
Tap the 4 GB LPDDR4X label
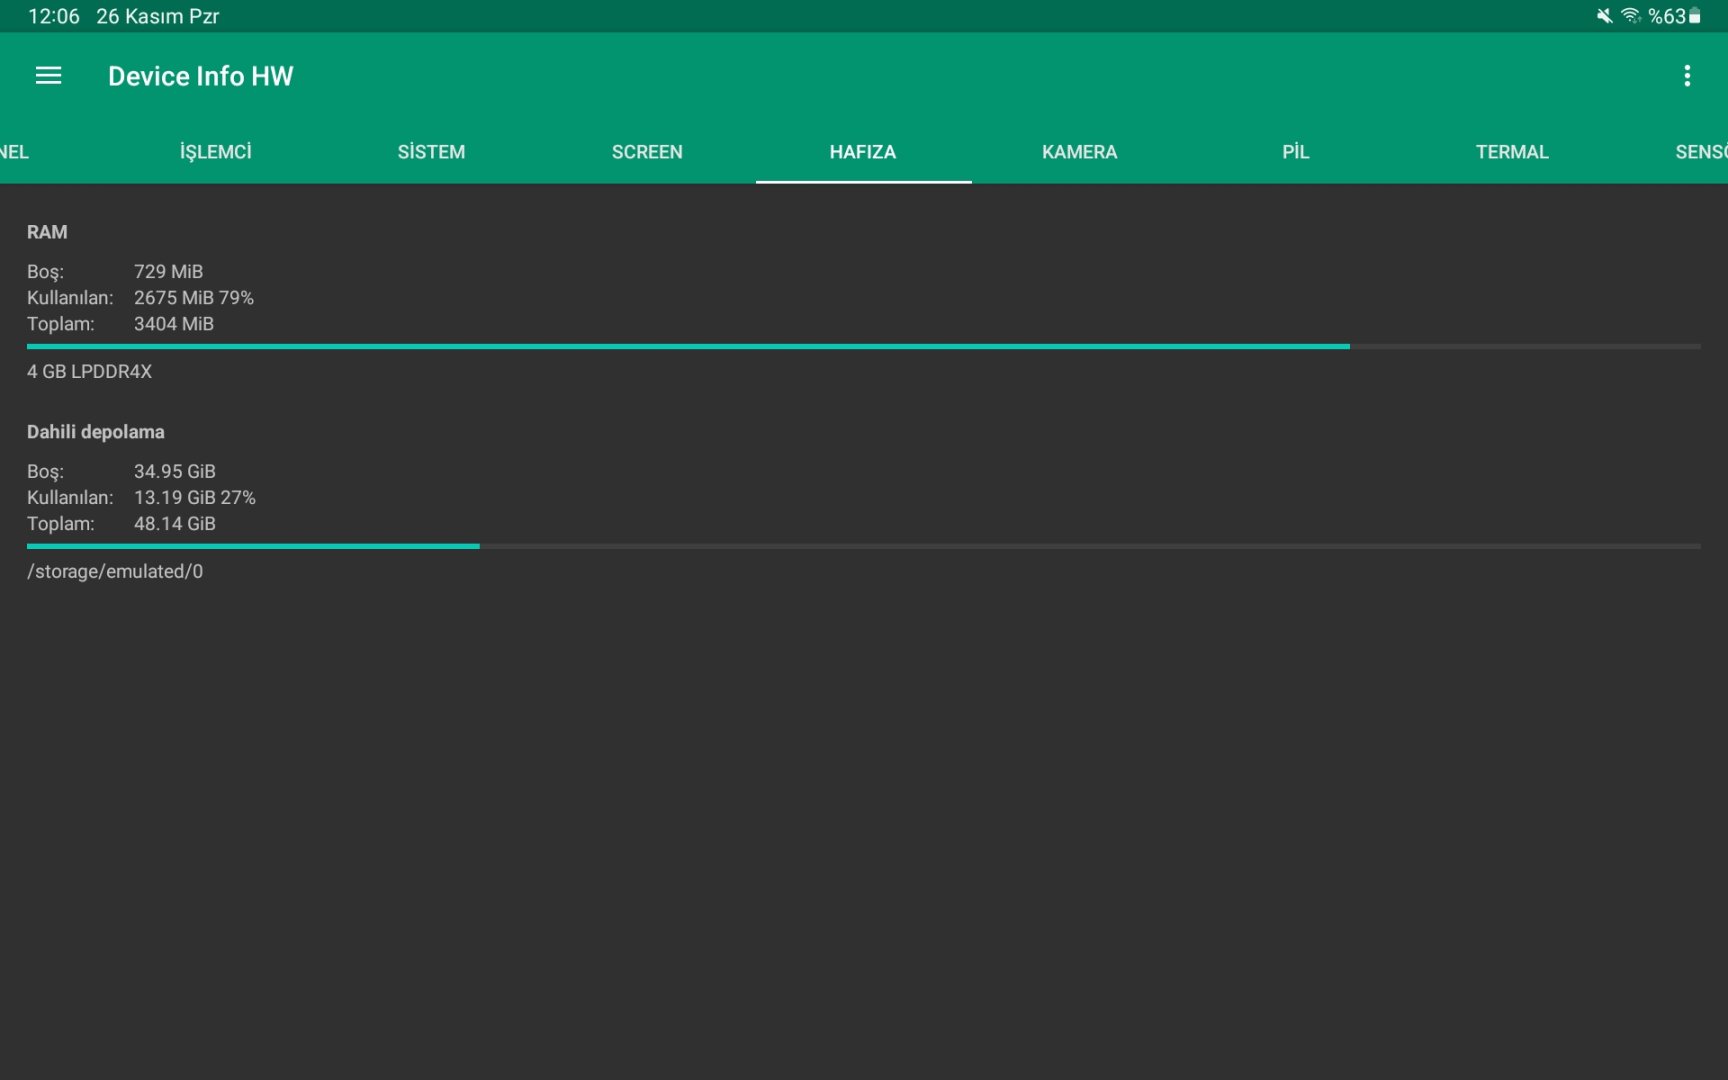pyautogui.click(x=89, y=371)
